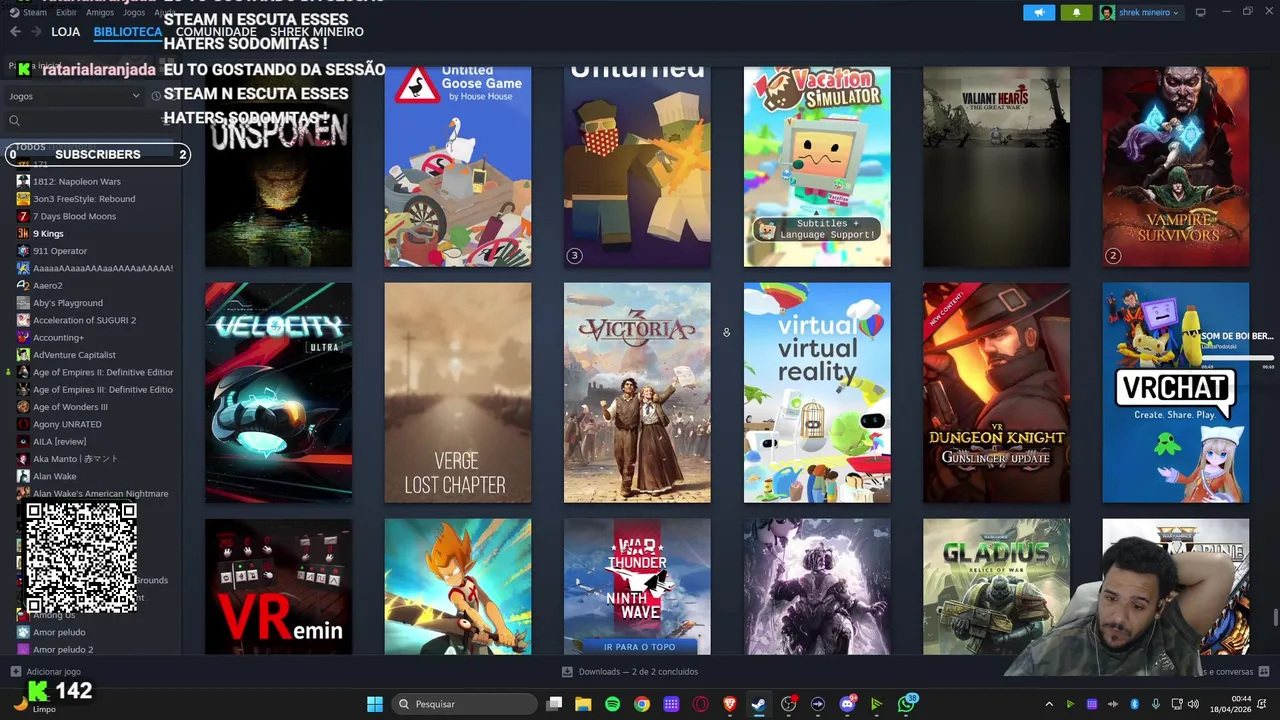Open the green notifications bell
The height and width of the screenshot is (720, 1280).
(1076, 12)
